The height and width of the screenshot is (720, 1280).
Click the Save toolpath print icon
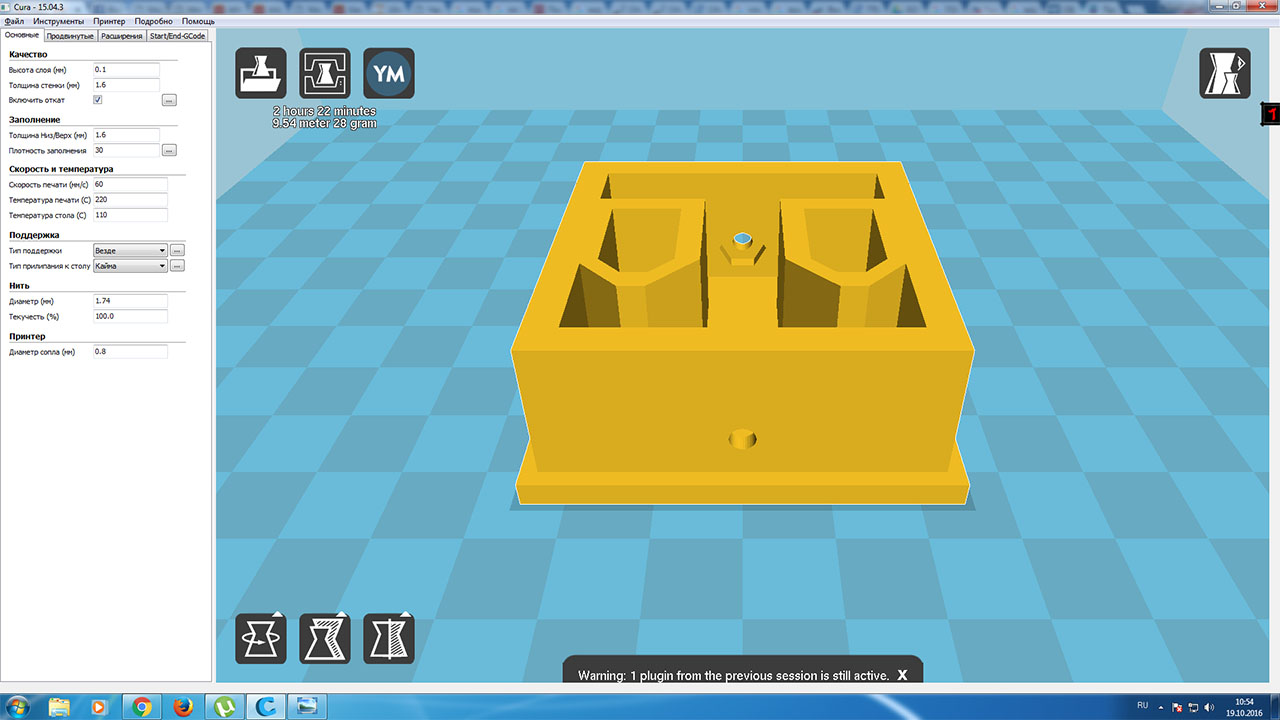(x=325, y=73)
